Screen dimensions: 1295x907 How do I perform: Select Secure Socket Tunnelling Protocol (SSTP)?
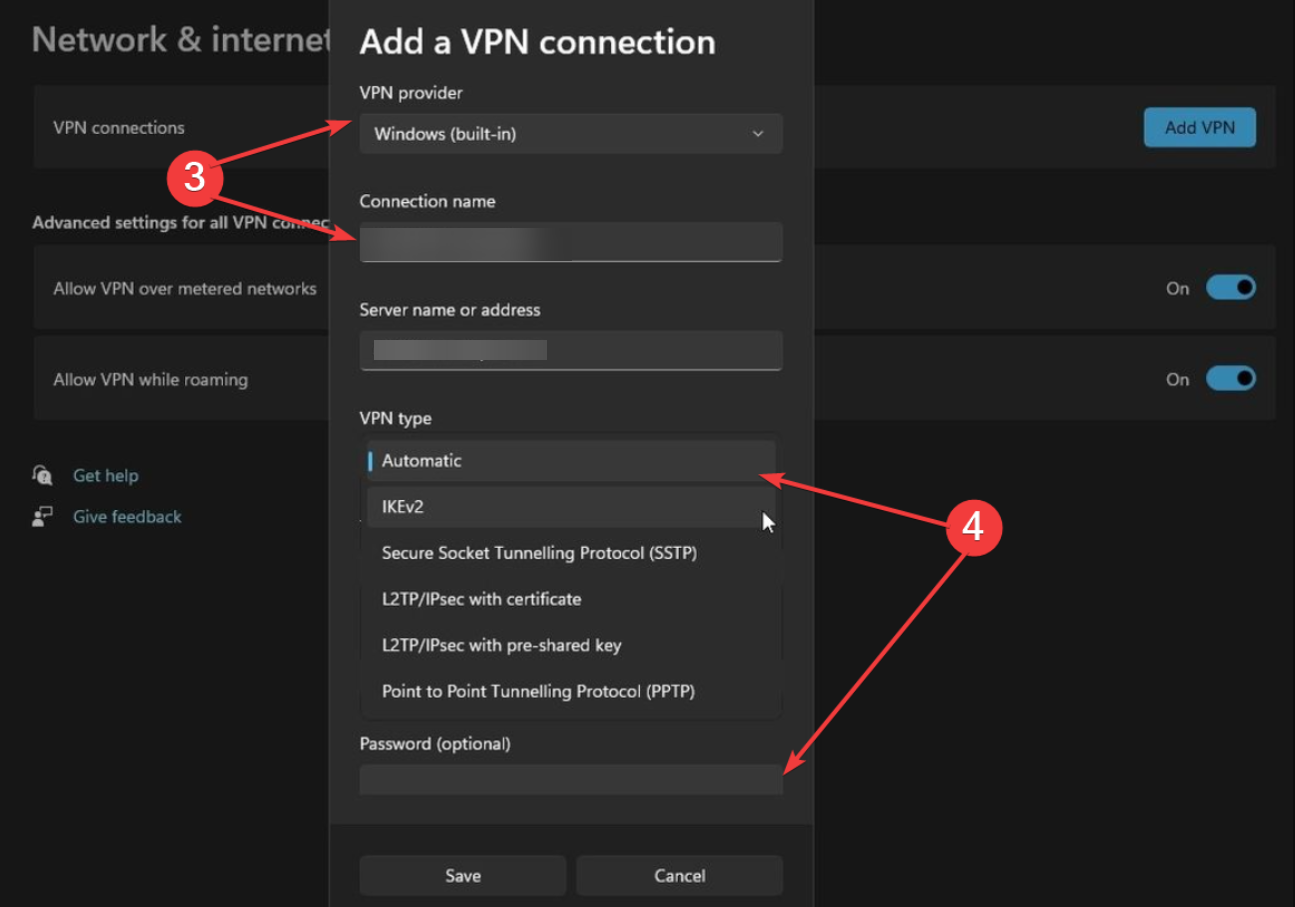click(x=570, y=552)
